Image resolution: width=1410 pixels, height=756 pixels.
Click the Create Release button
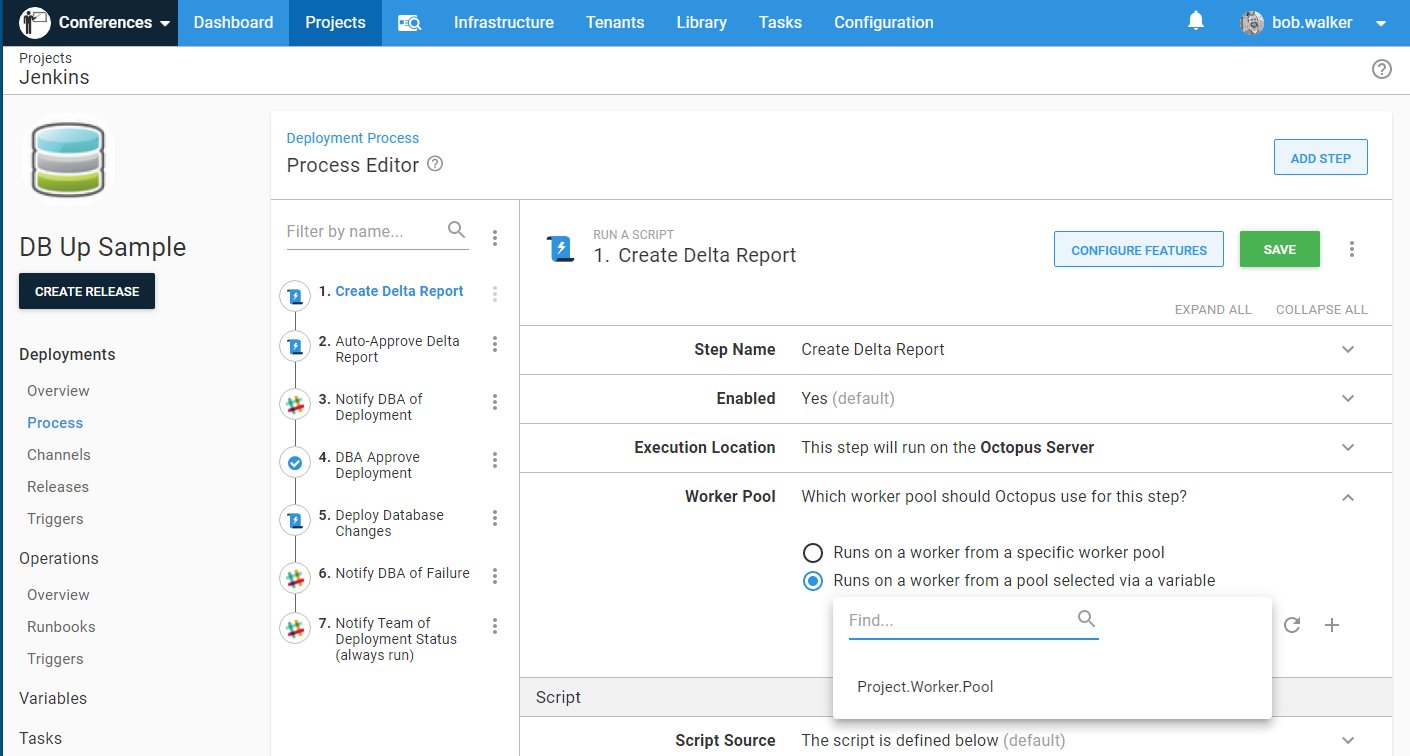click(x=87, y=291)
